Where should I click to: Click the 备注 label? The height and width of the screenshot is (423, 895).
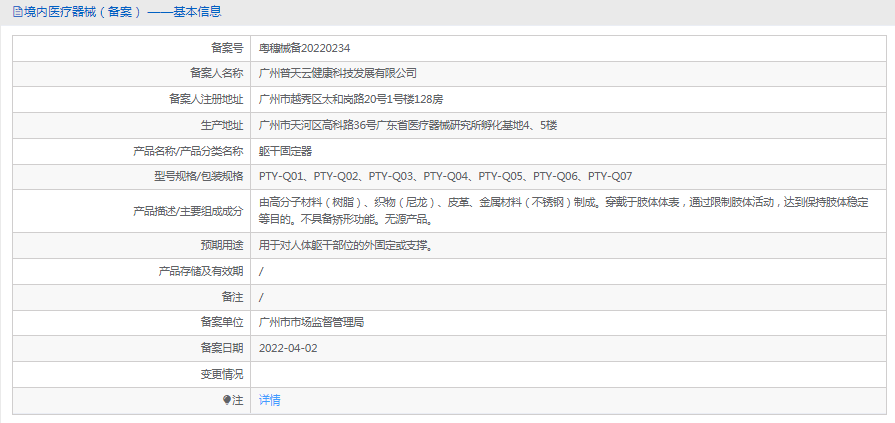coord(232,297)
